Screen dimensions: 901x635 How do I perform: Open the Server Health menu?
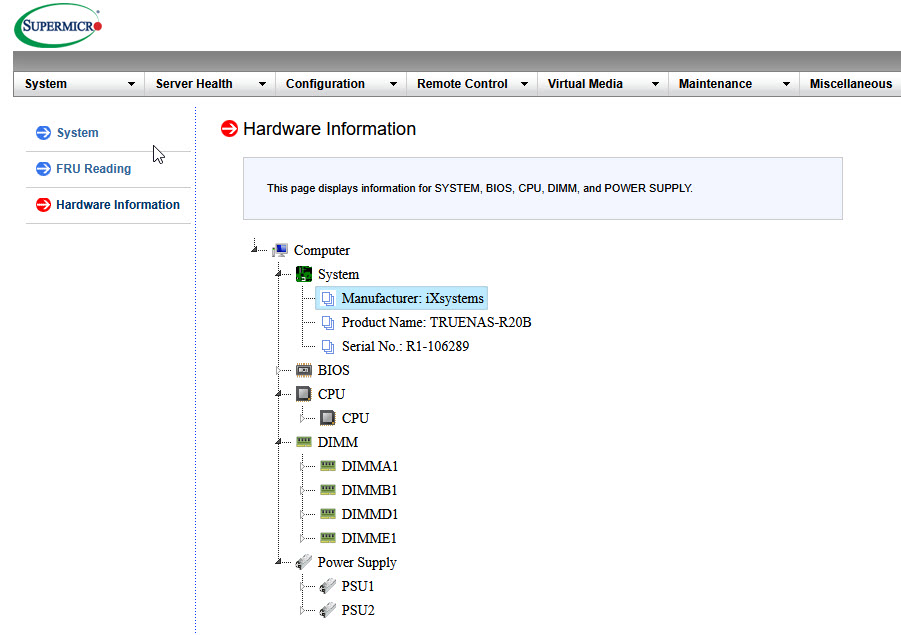[x=210, y=84]
